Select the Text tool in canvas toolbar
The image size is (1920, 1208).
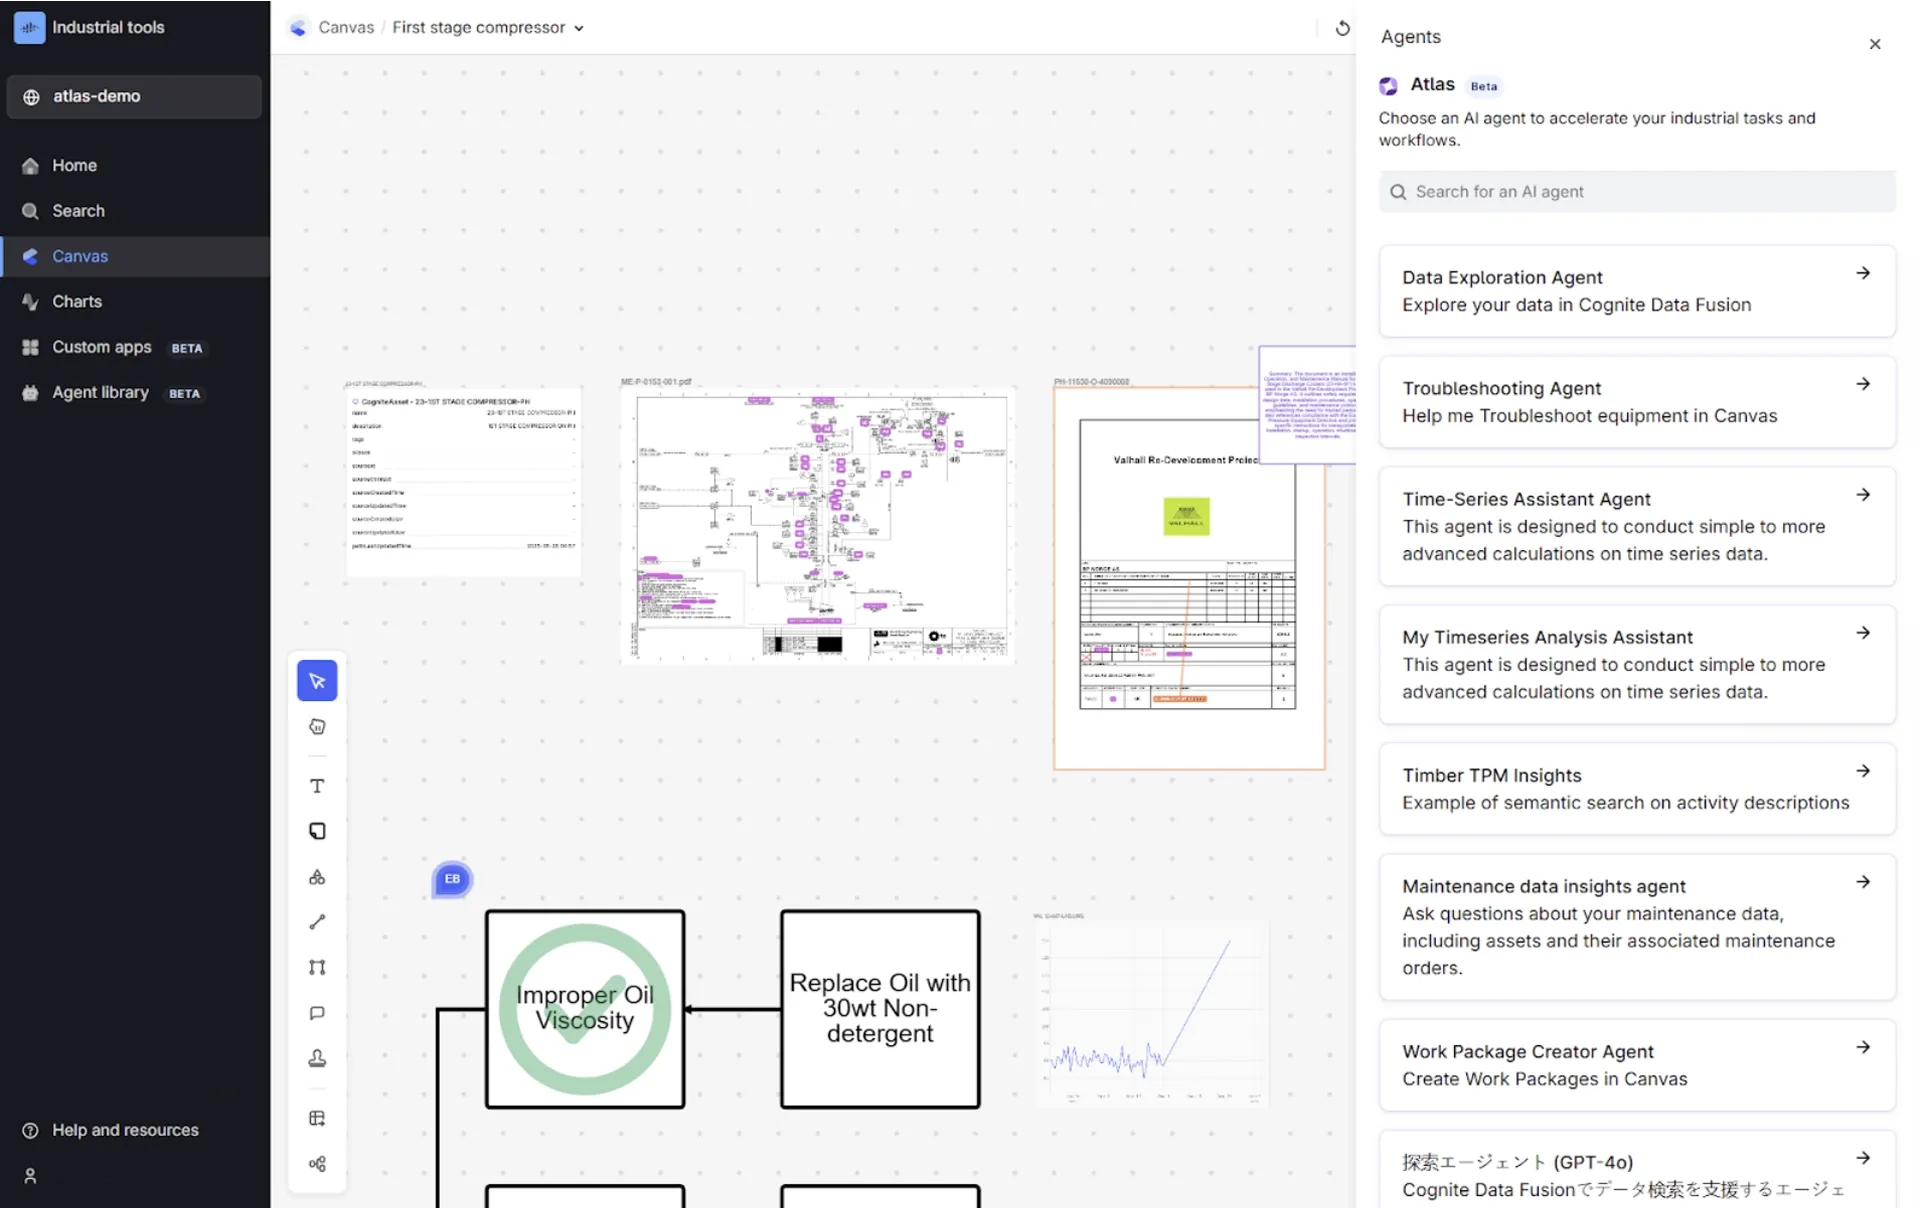317,786
